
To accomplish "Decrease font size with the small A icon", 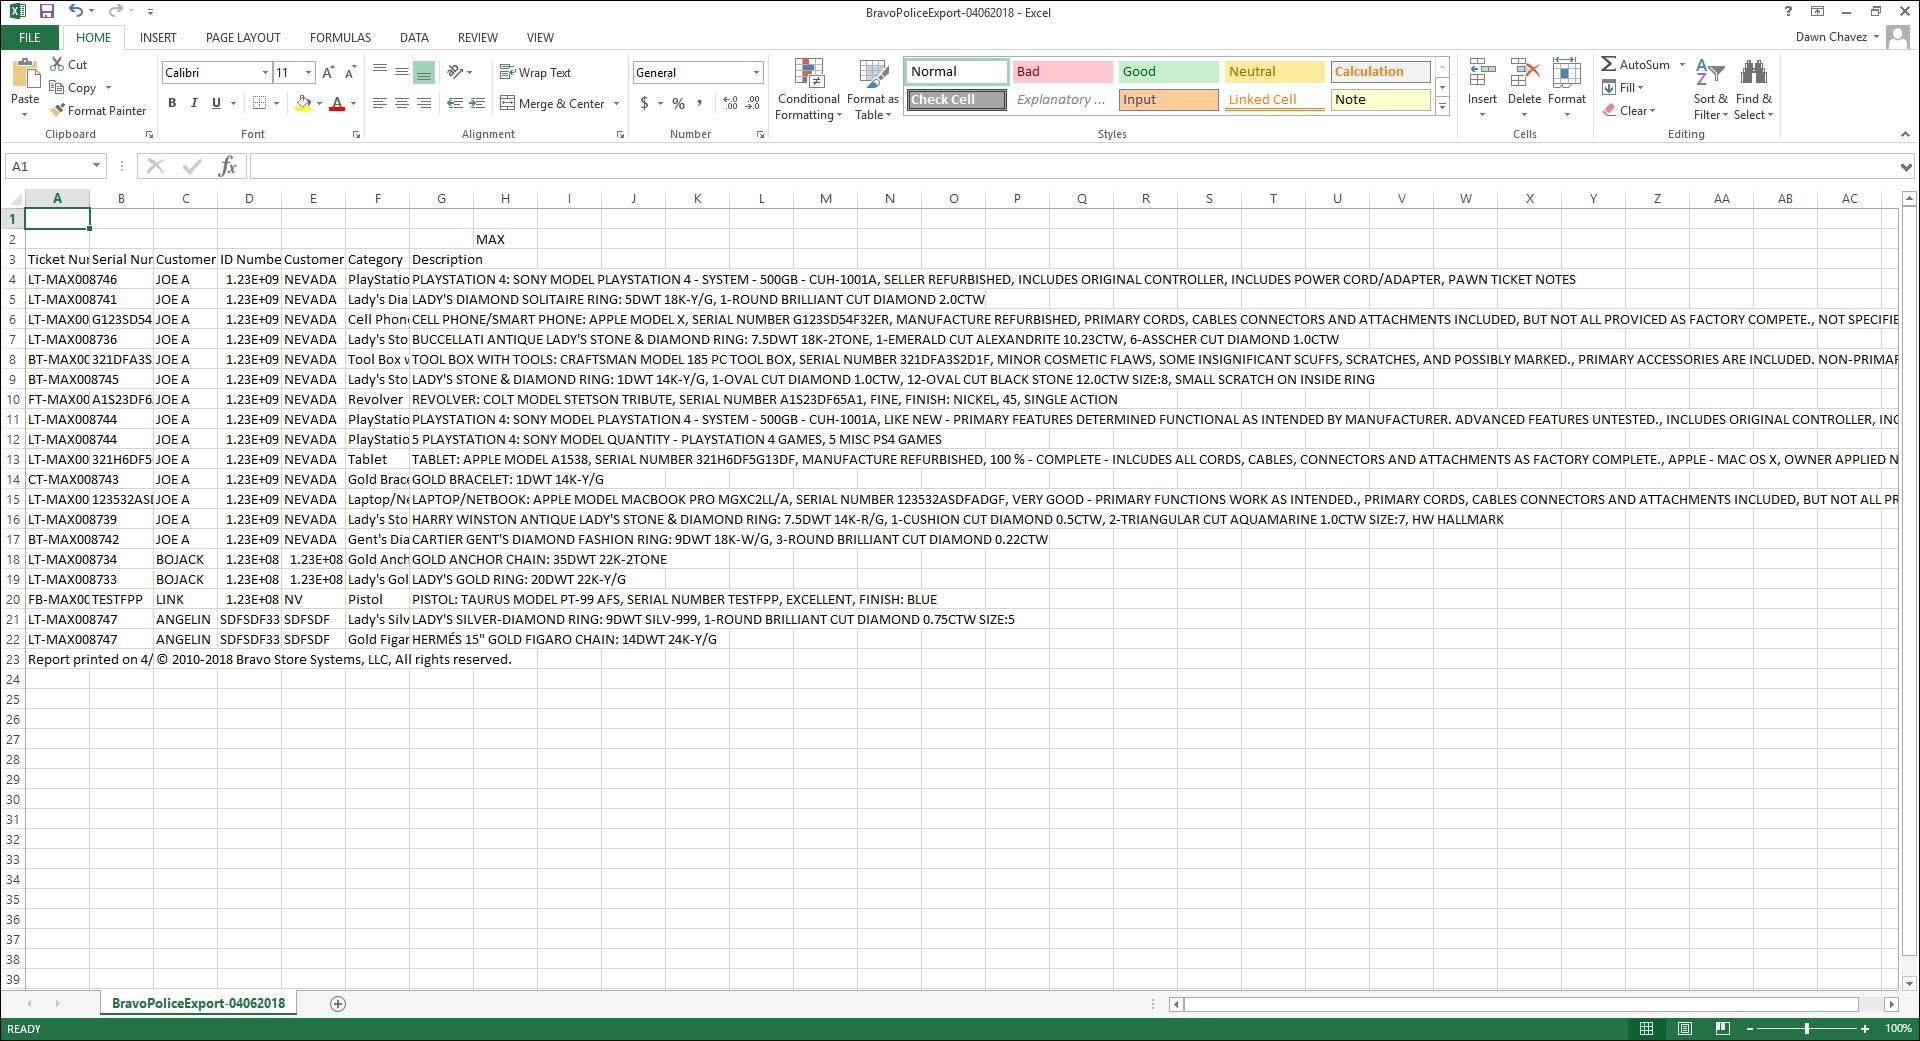I will pos(349,72).
